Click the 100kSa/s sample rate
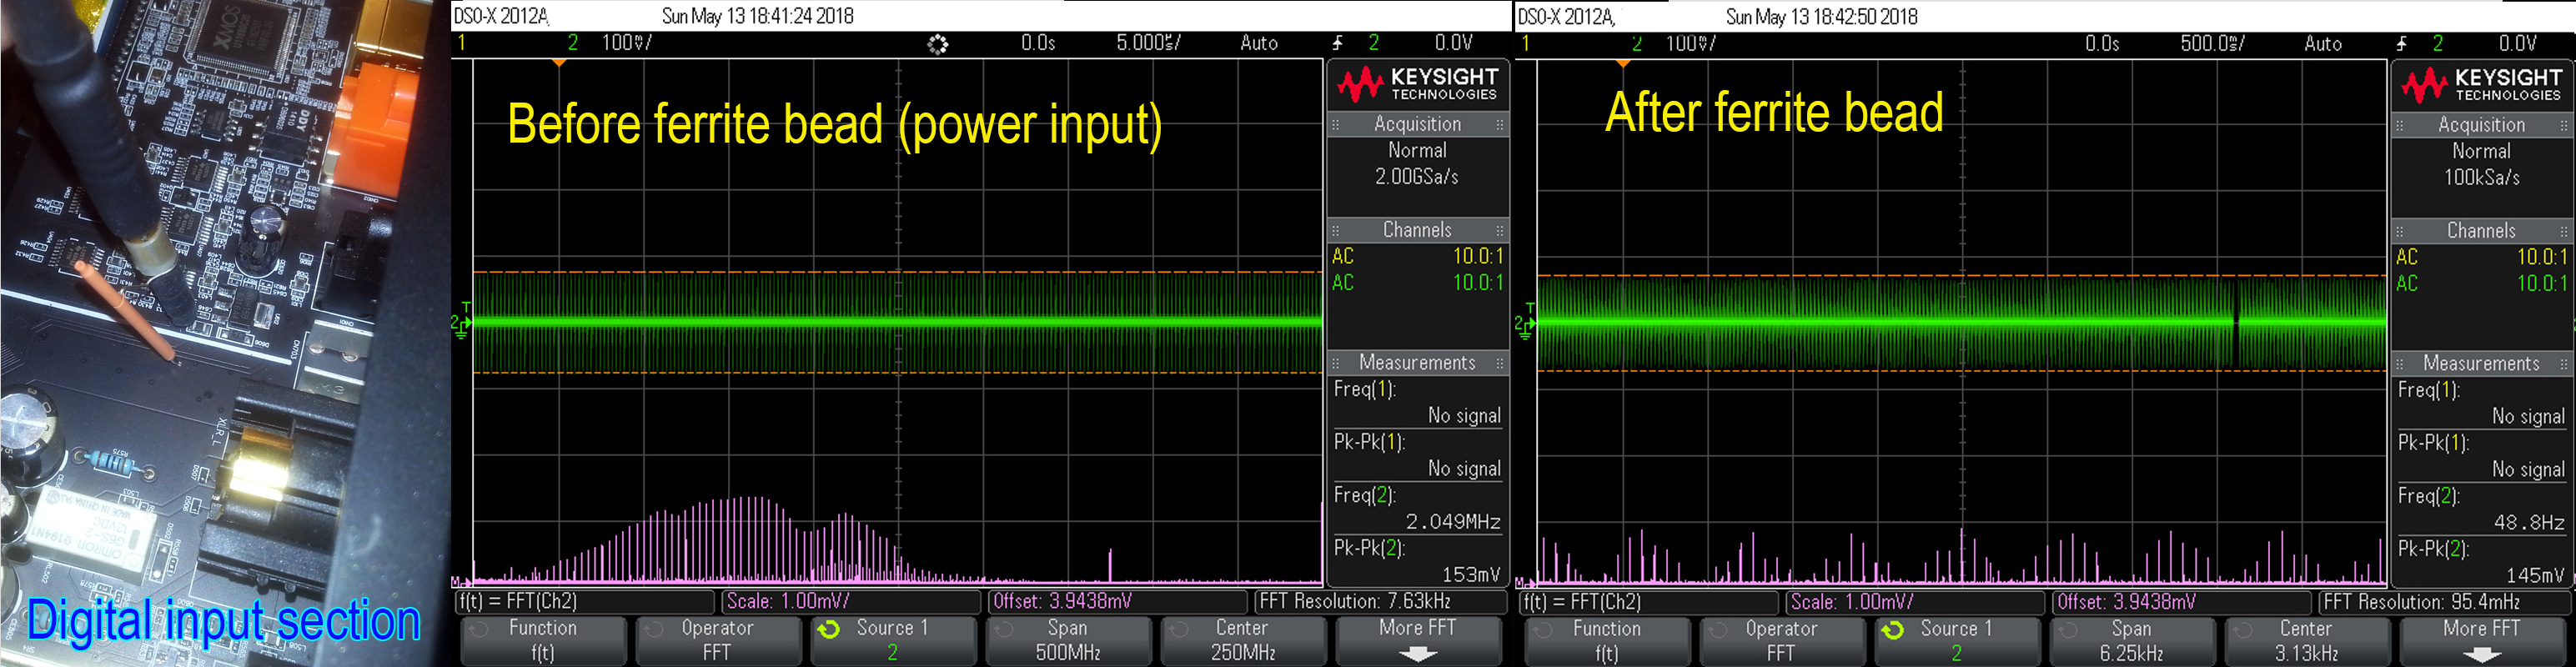This screenshot has width=2576, height=667. 2482,178
